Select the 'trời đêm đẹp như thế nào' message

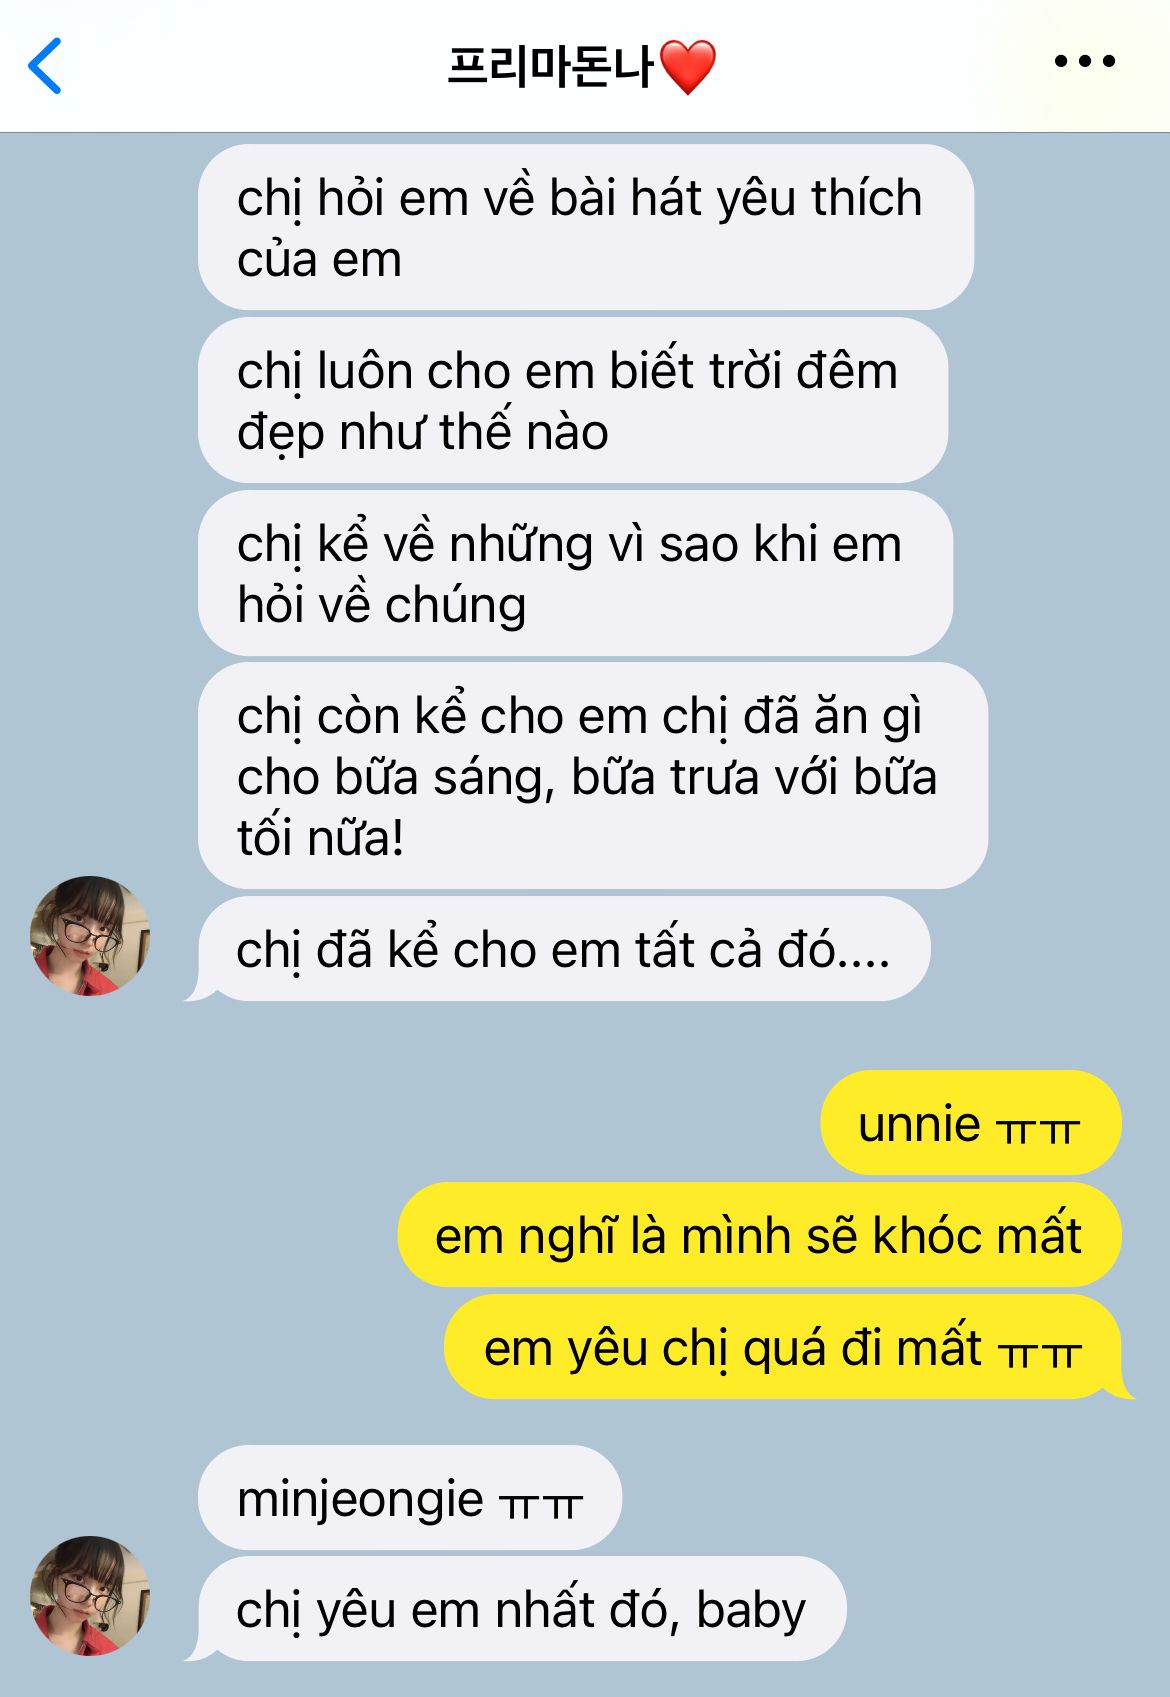point(573,400)
